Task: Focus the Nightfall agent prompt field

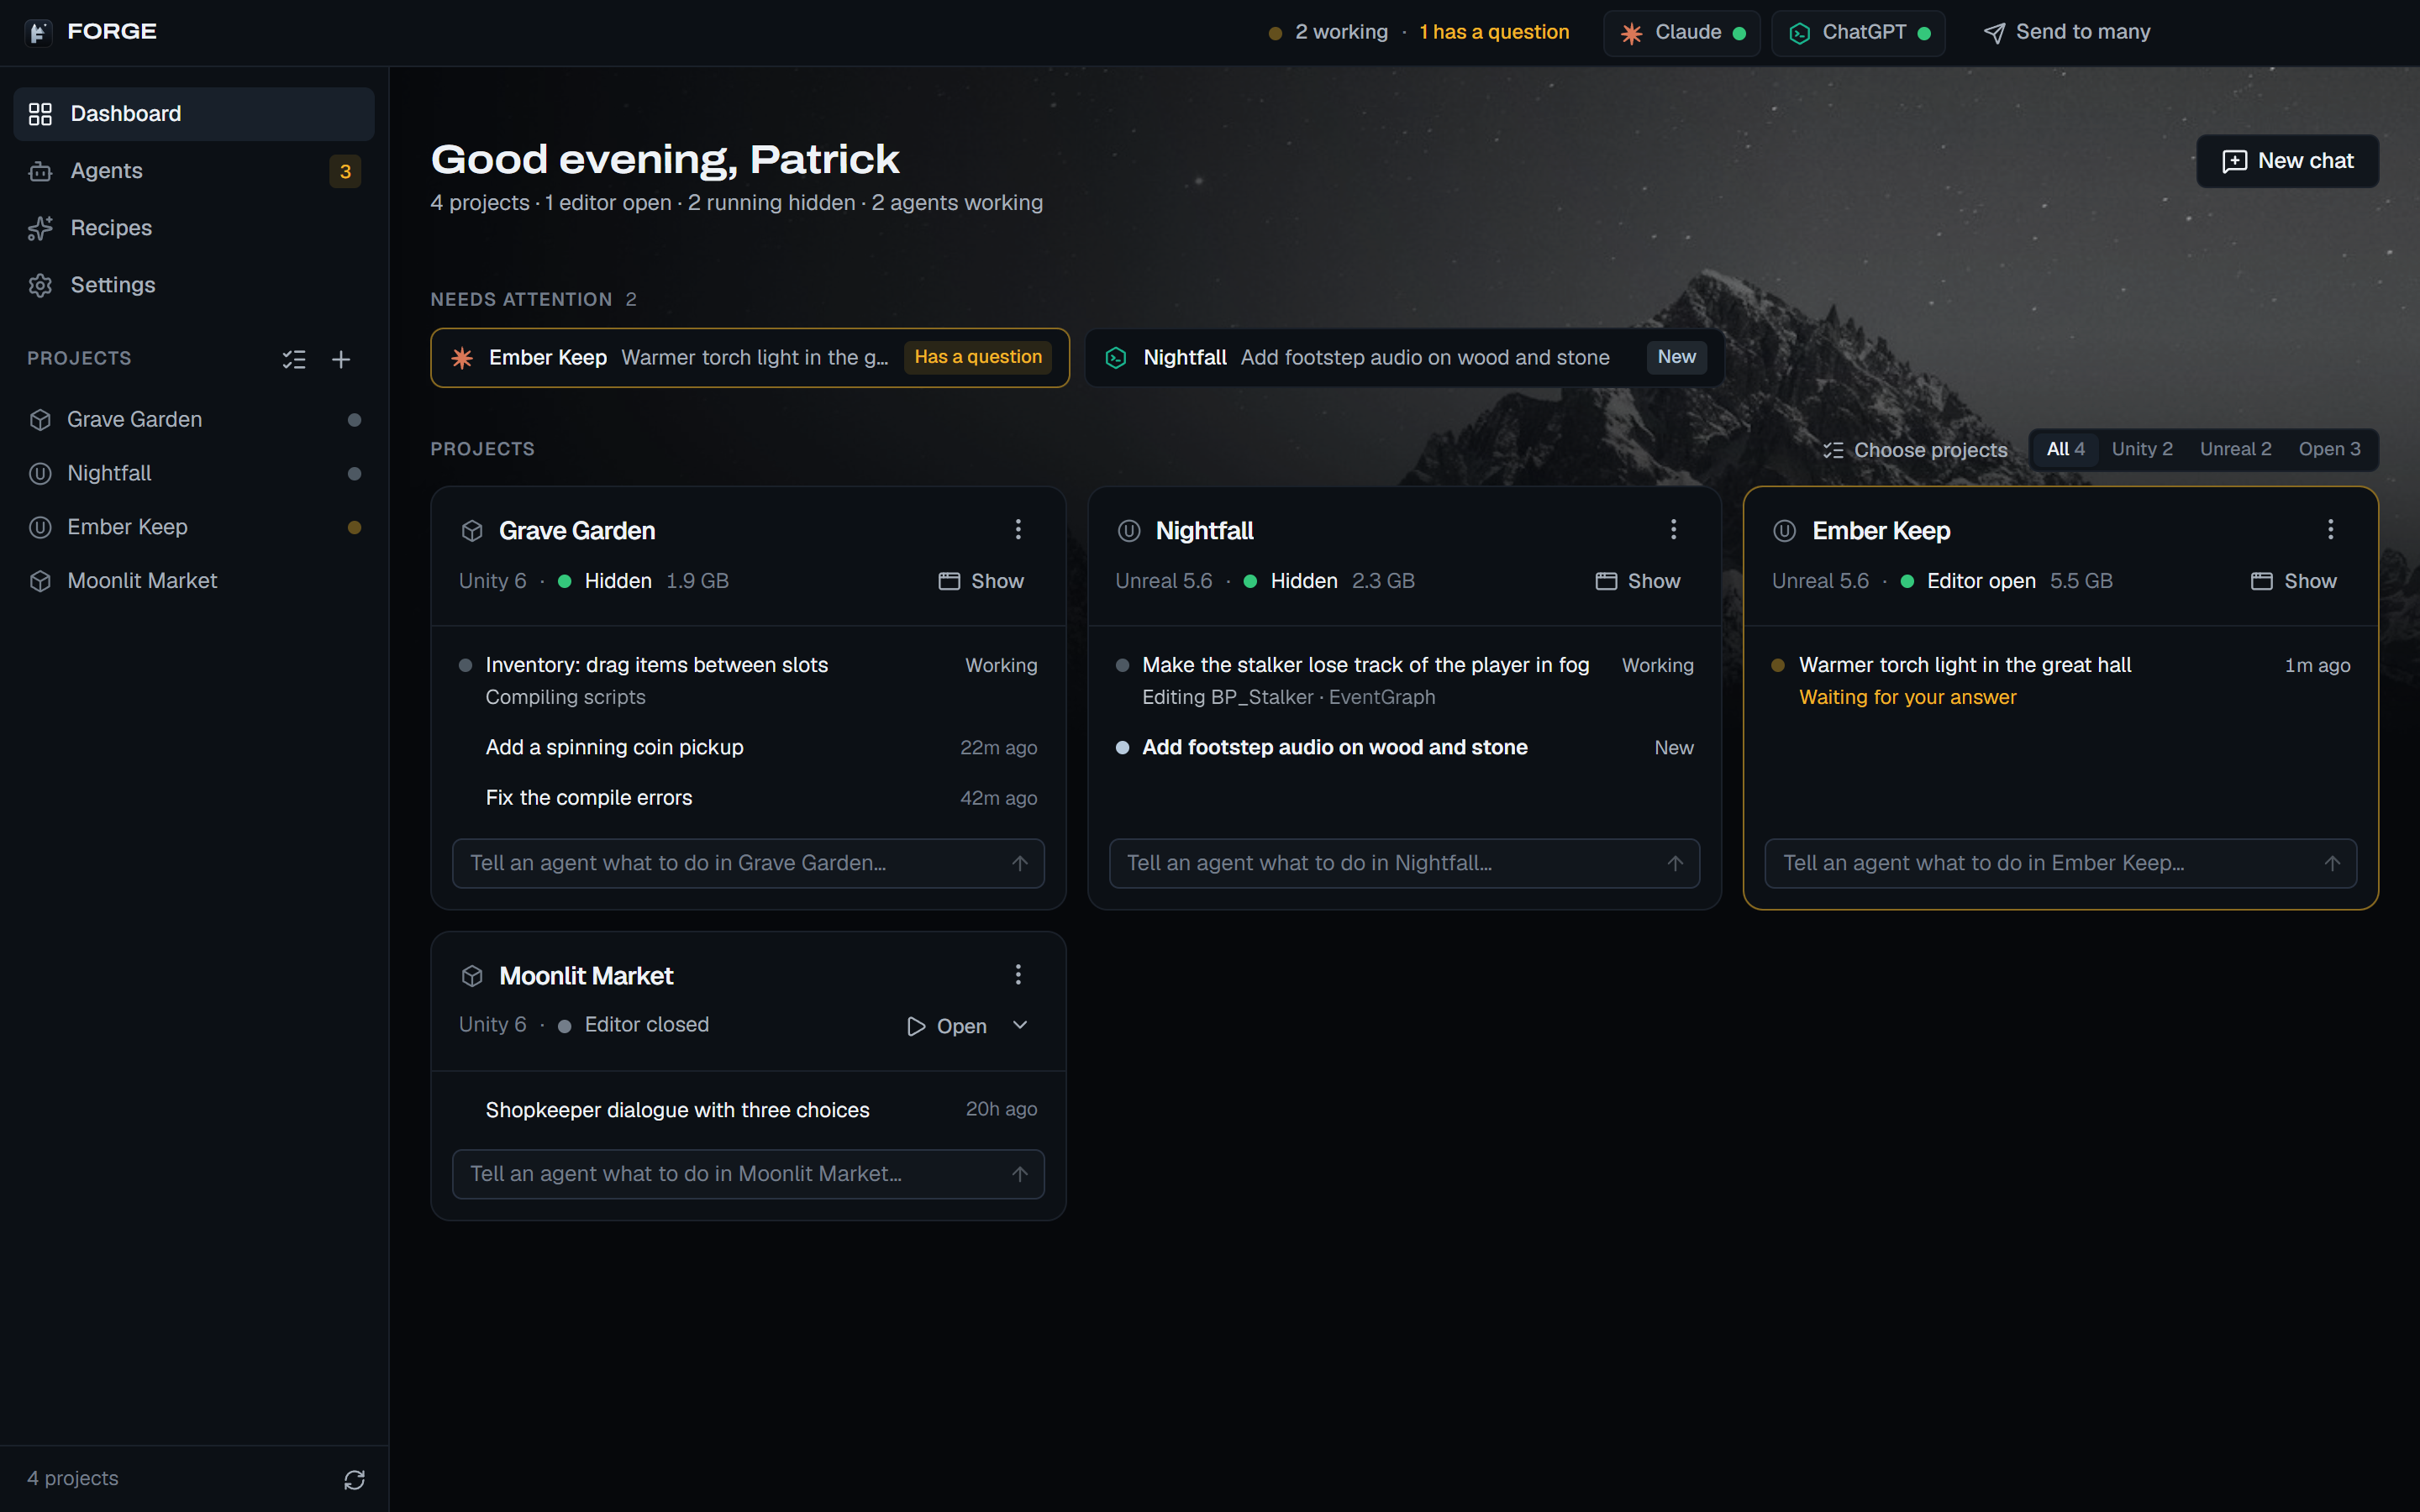Action: click(1404, 863)
